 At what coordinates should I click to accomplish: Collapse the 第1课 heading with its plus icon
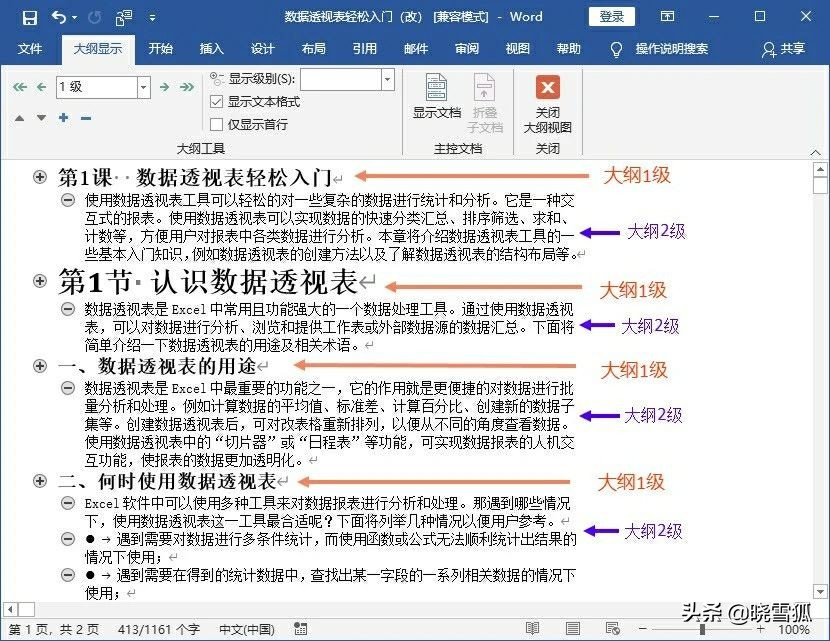tap(39, 177)
